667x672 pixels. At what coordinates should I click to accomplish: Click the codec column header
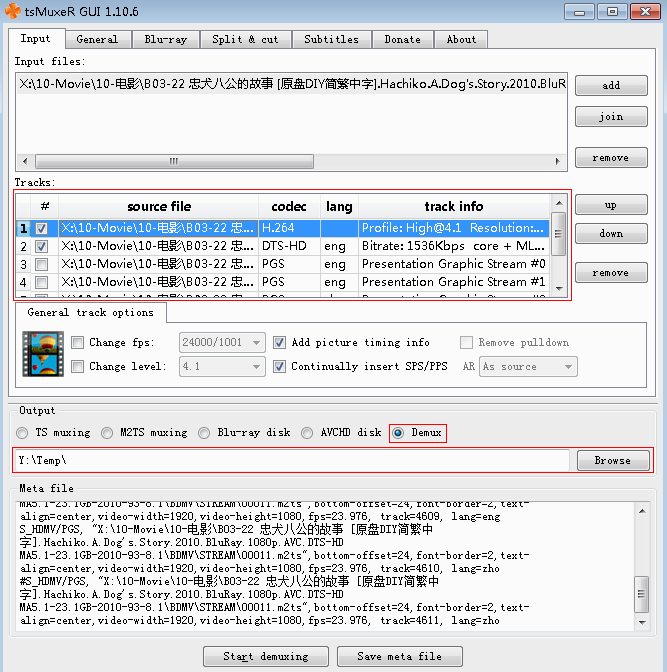point(289,207)
